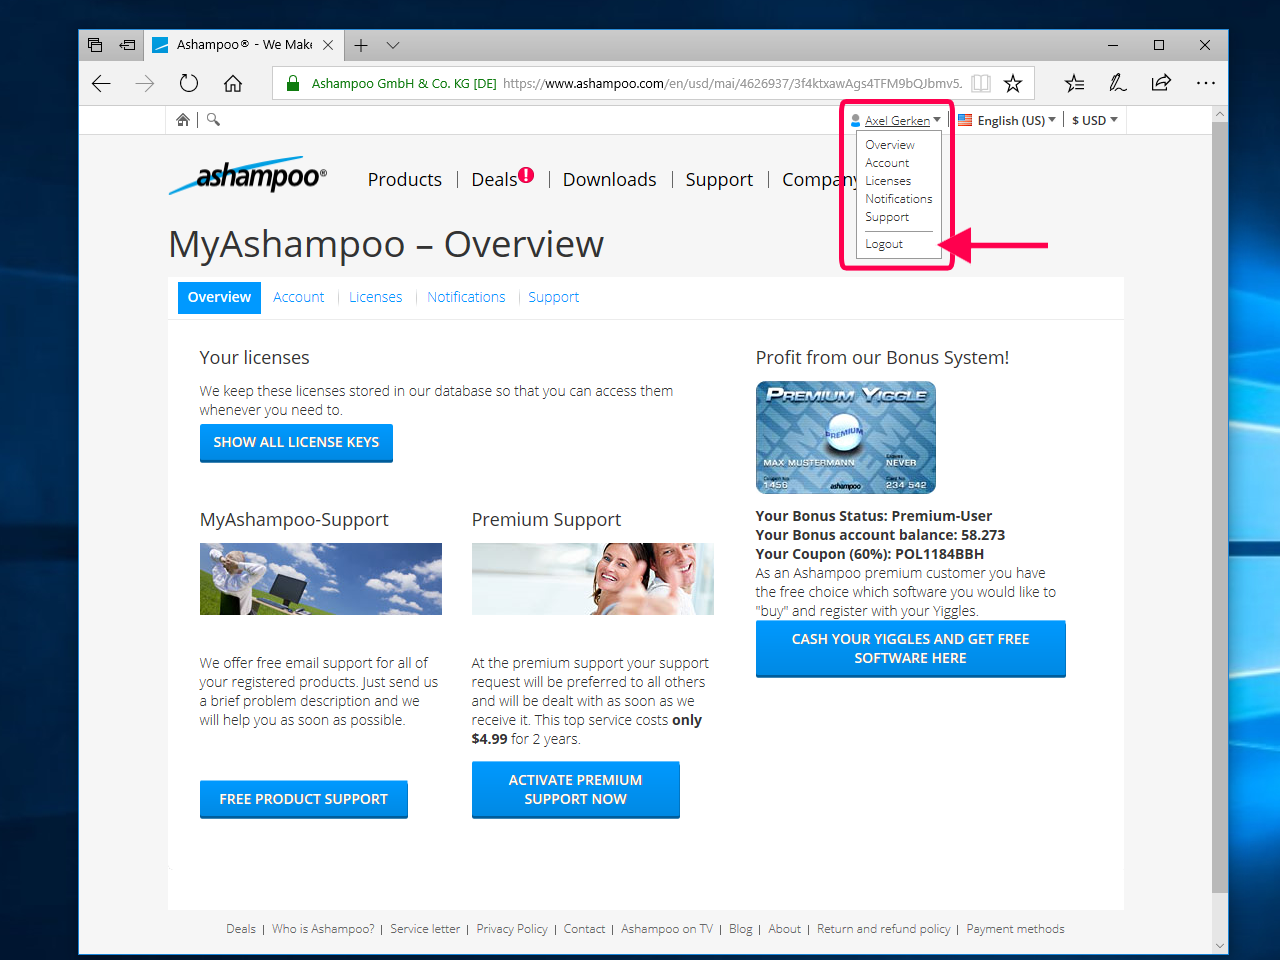Go back to the previous page
Image resolution: width=1280 pixels, height=960 pixels.
click(x=101, y=84)
